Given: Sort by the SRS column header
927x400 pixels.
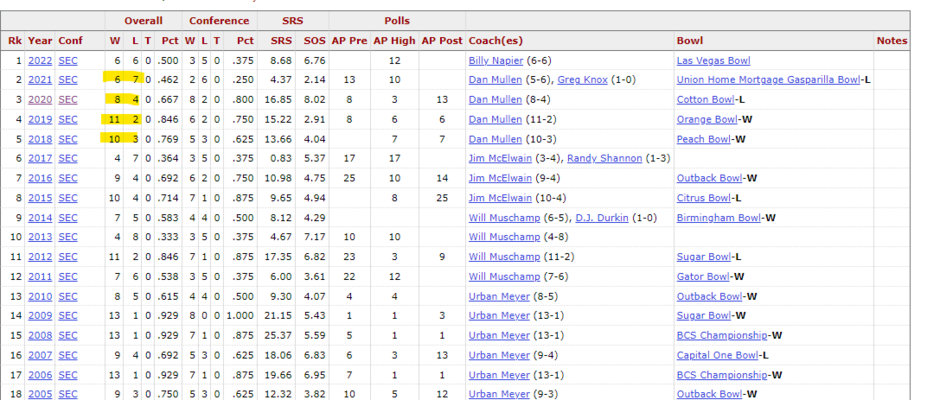Looking at the screenshot, I should point(281,41).
